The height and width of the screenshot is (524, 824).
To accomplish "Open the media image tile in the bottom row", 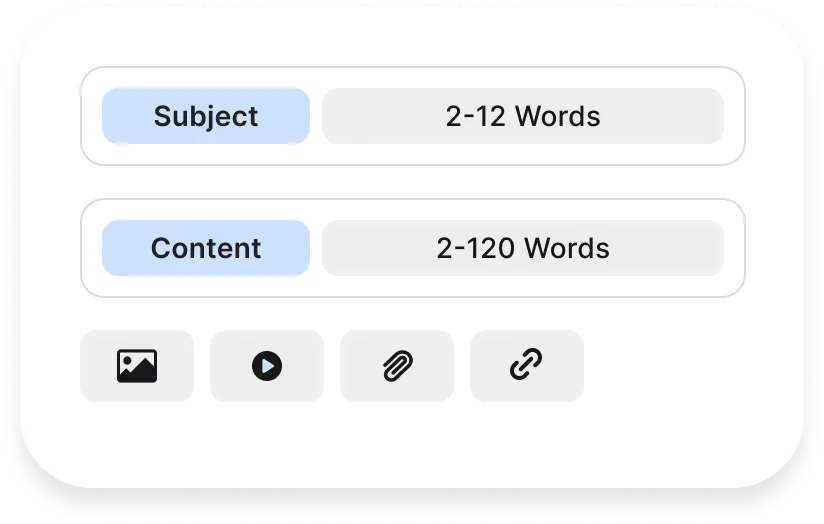I will tap(137, 366).
